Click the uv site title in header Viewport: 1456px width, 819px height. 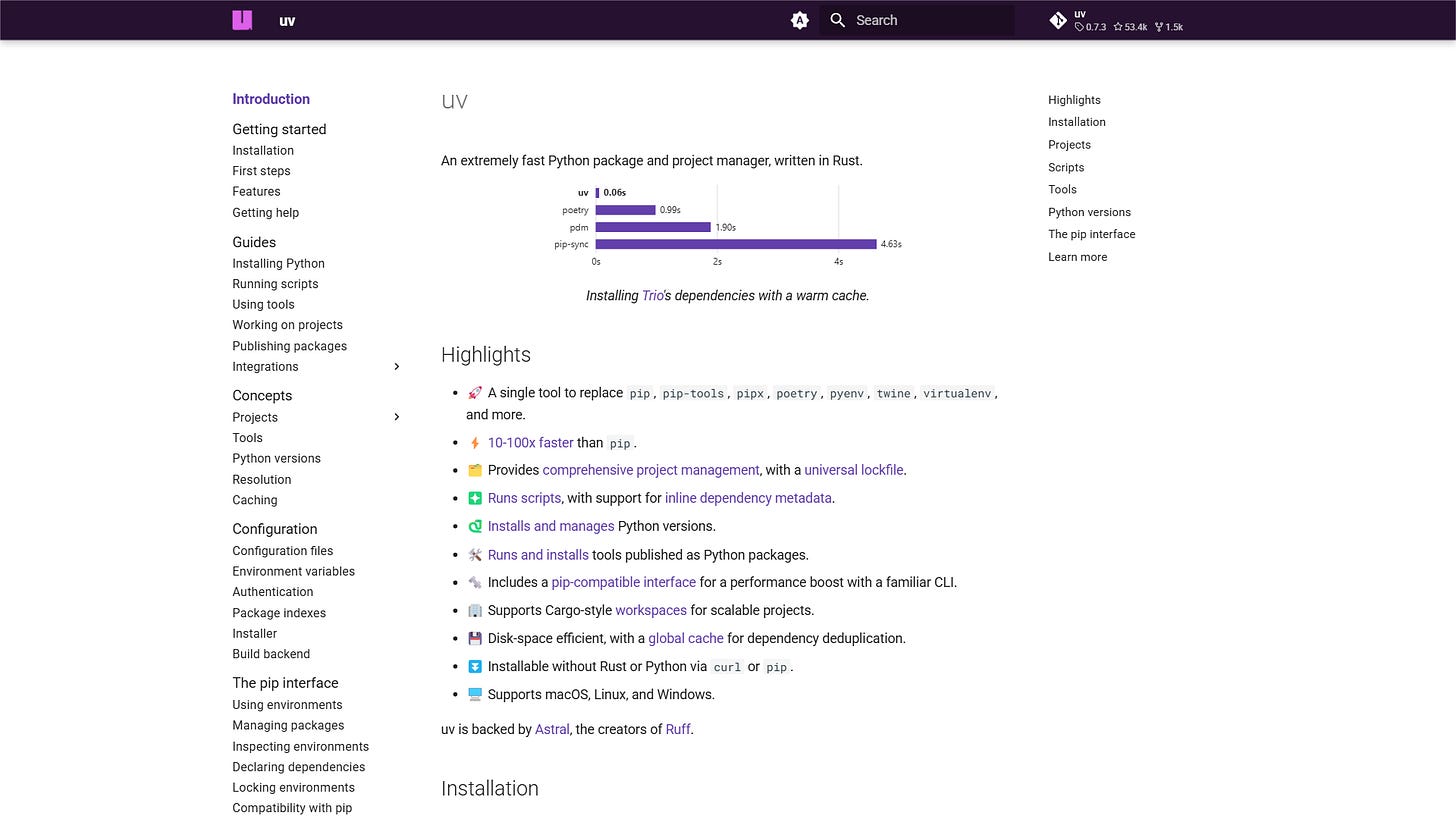[x=287, y=20]
